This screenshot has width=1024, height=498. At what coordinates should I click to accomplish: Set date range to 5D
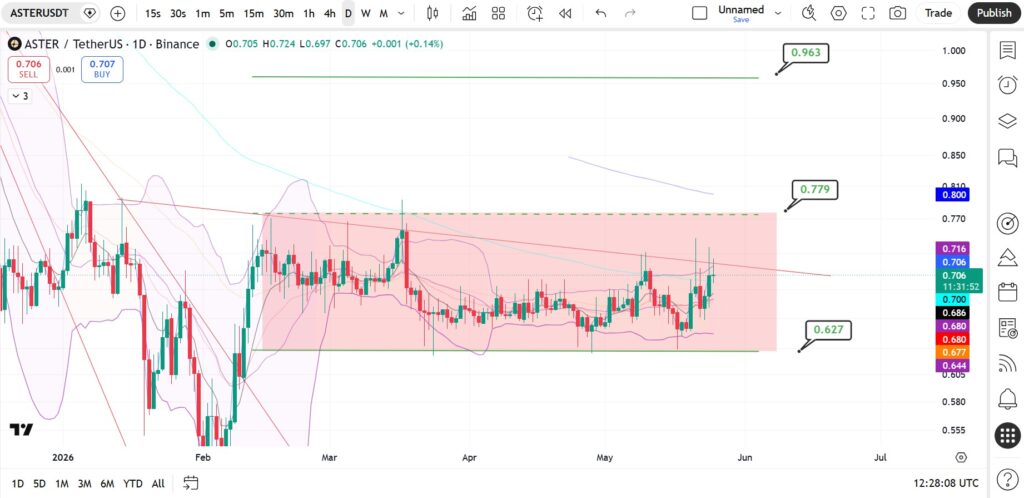[40, 484]
